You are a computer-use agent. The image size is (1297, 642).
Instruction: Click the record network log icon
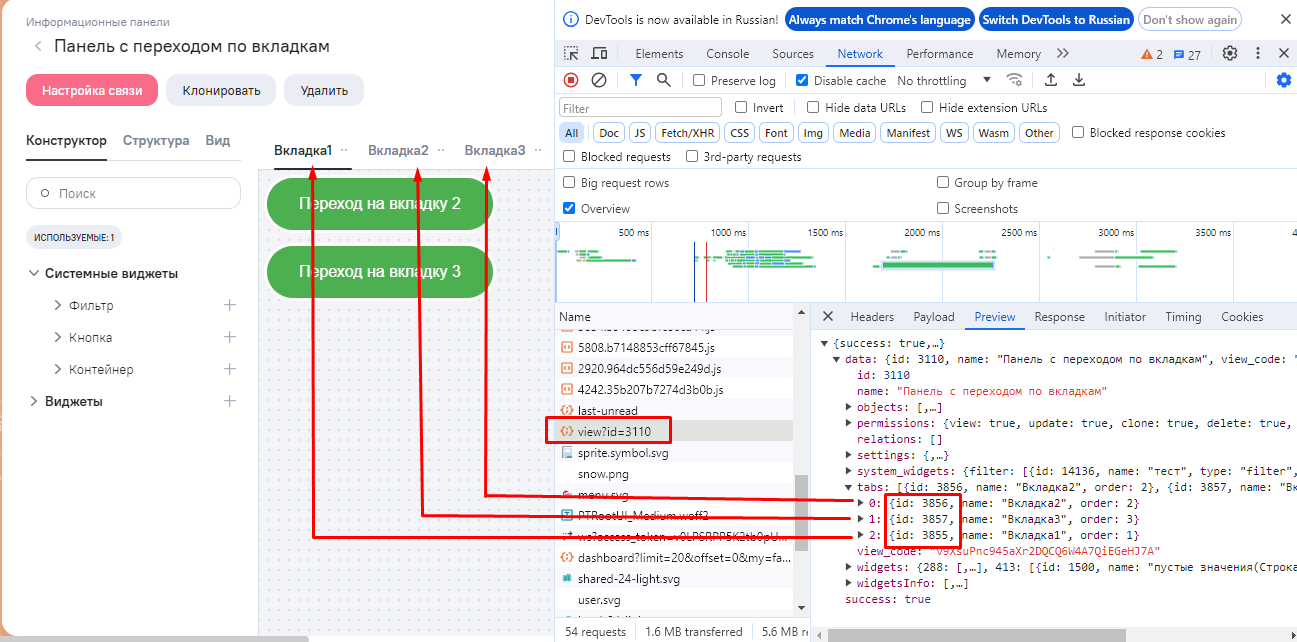point(571,80)
